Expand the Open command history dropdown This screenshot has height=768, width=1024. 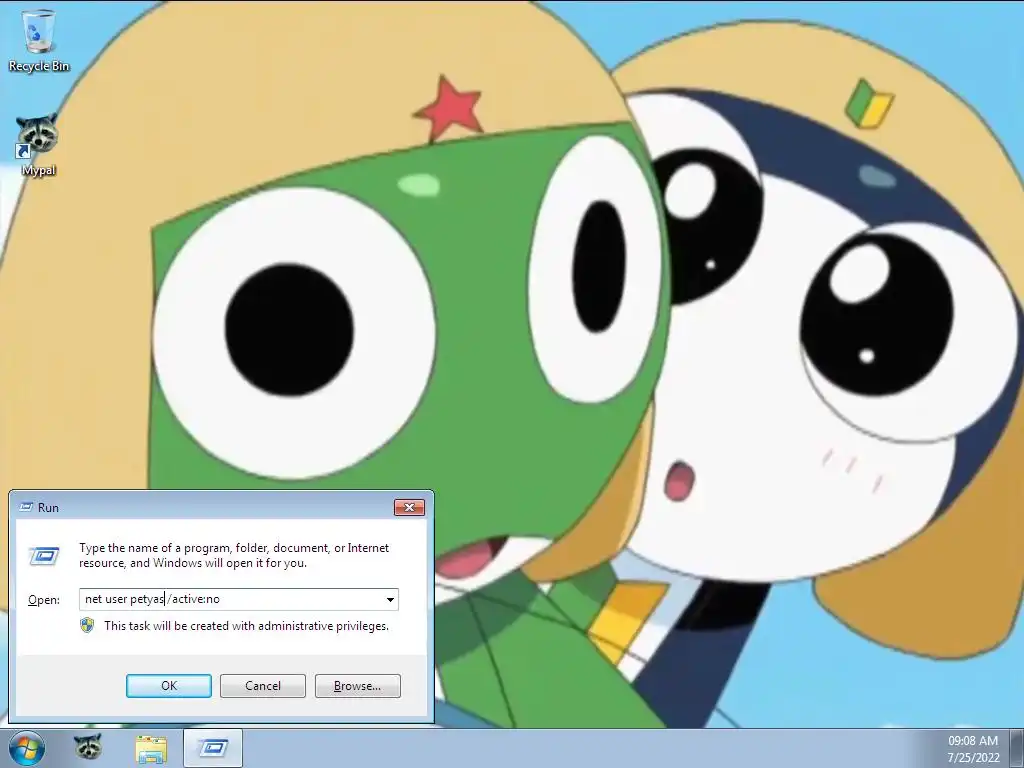[390, 600]
